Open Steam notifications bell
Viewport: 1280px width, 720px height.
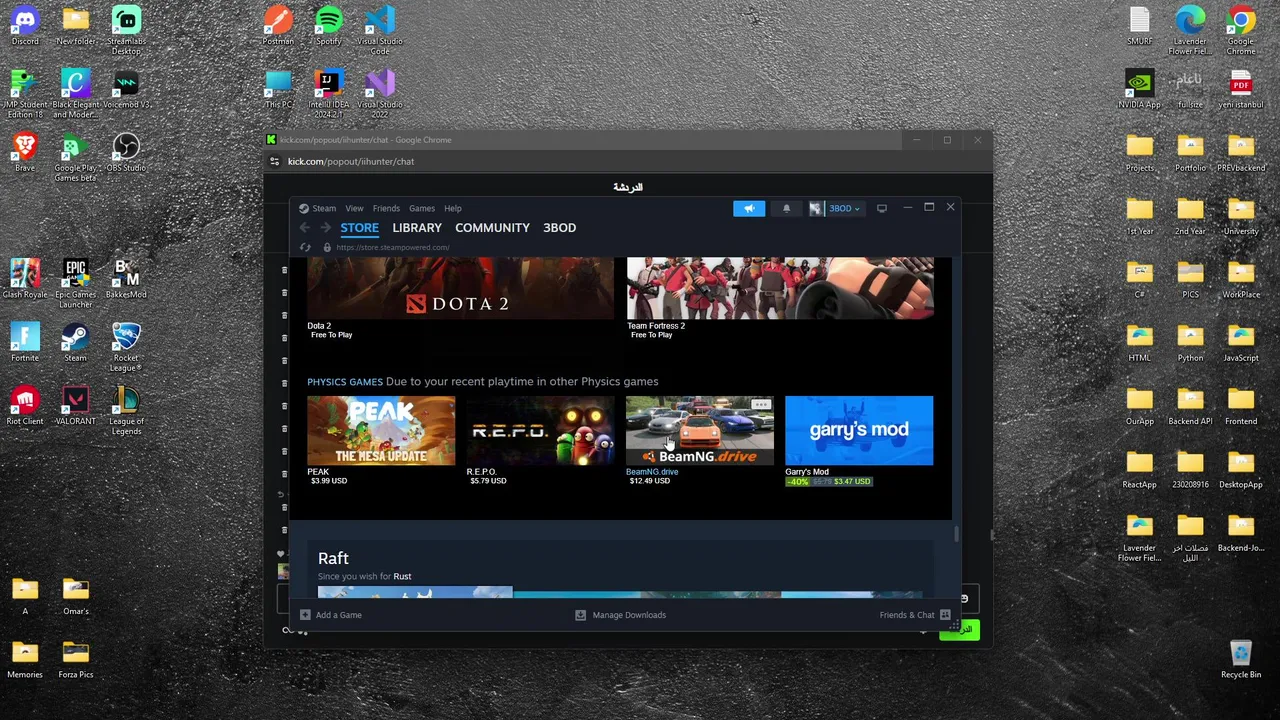pyautogui.click(x=786, y=208)
